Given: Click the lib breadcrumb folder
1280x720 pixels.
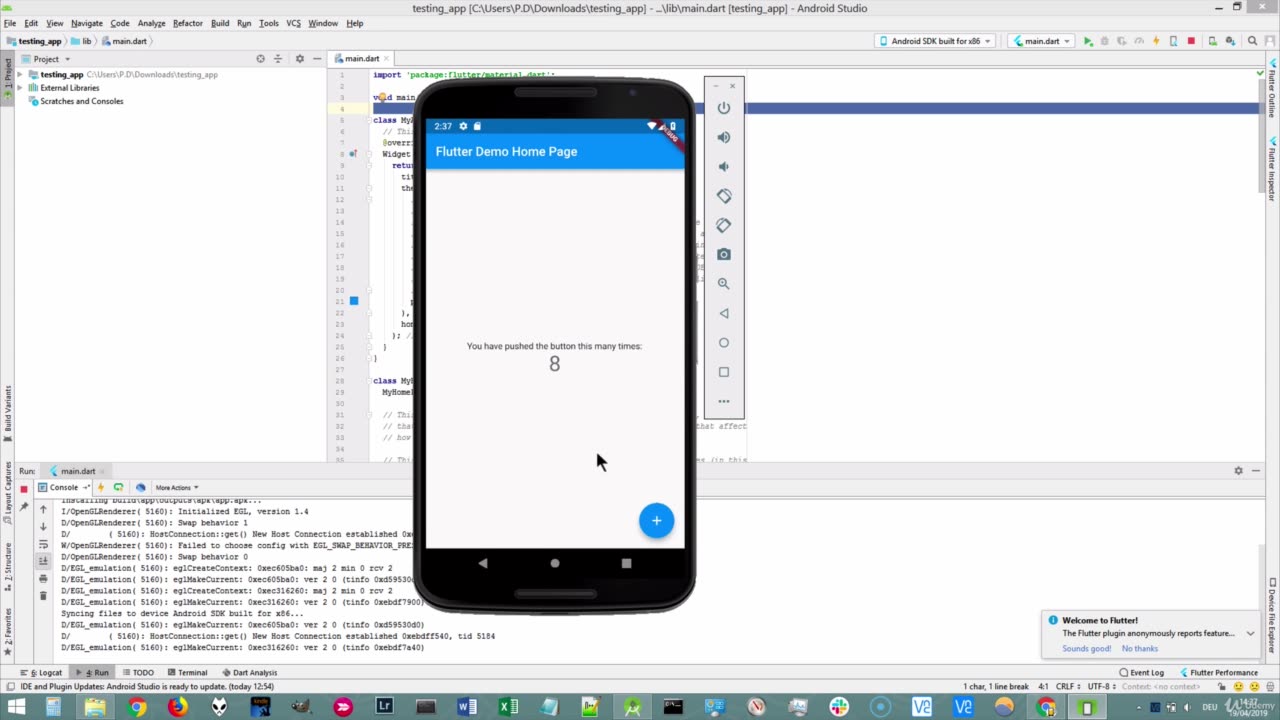Looking at the screenshot, I should pyautogui.click(x=81, y=41).
